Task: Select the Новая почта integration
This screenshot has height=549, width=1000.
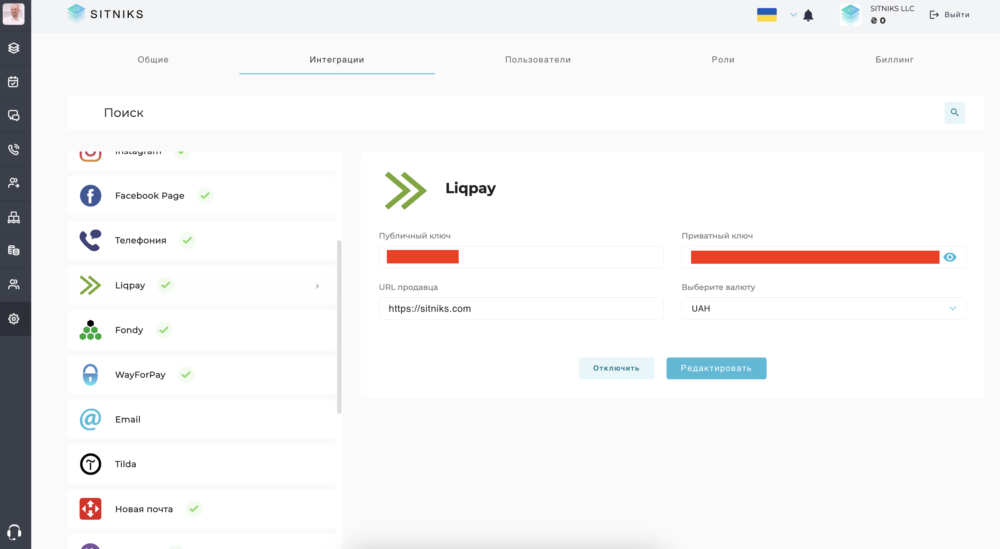Action: [202, 509]
